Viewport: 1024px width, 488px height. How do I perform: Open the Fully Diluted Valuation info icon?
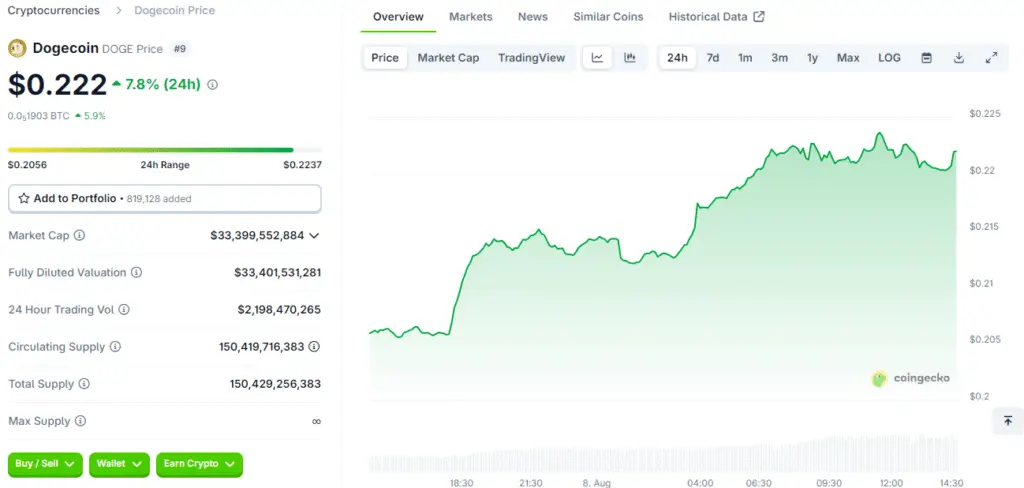(136, 272)
